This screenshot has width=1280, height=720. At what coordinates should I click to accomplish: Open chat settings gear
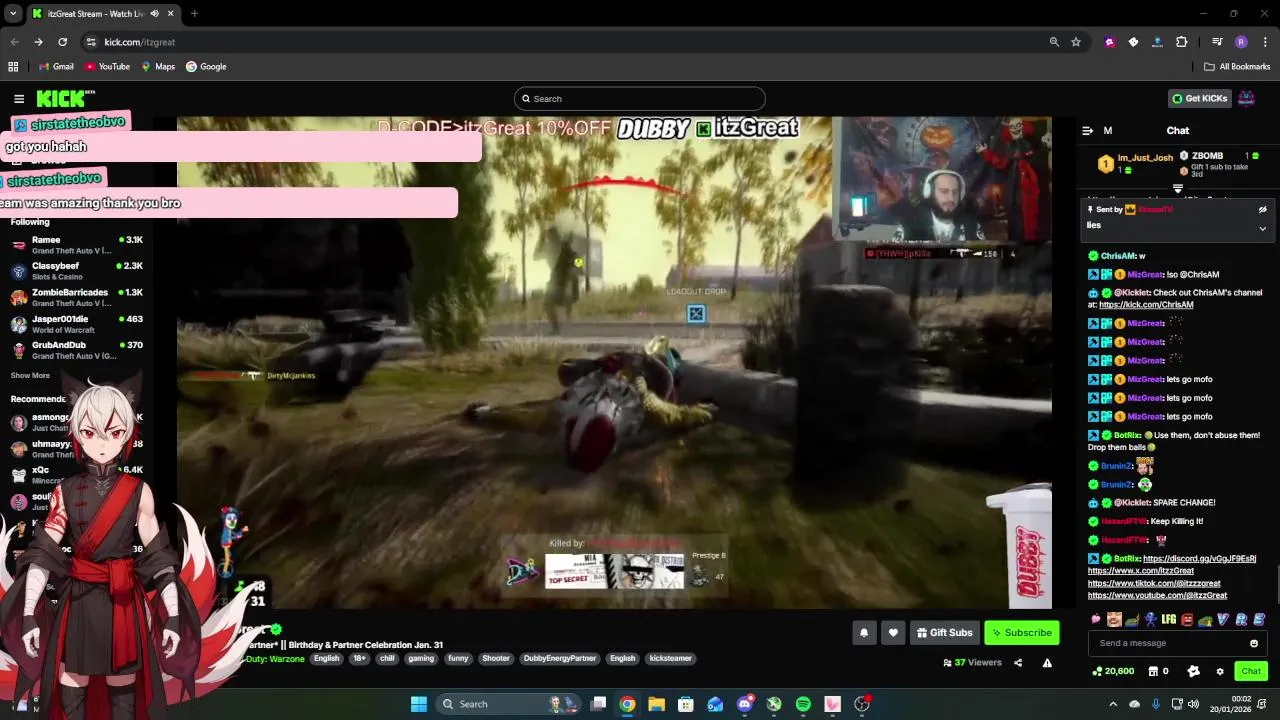point(1219,671)
